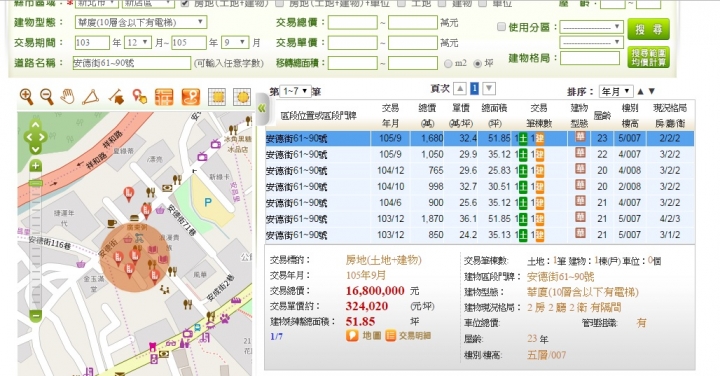720x376 pixels.
Task: Select the circle area selection tool
Action: [x=242, y=97]
